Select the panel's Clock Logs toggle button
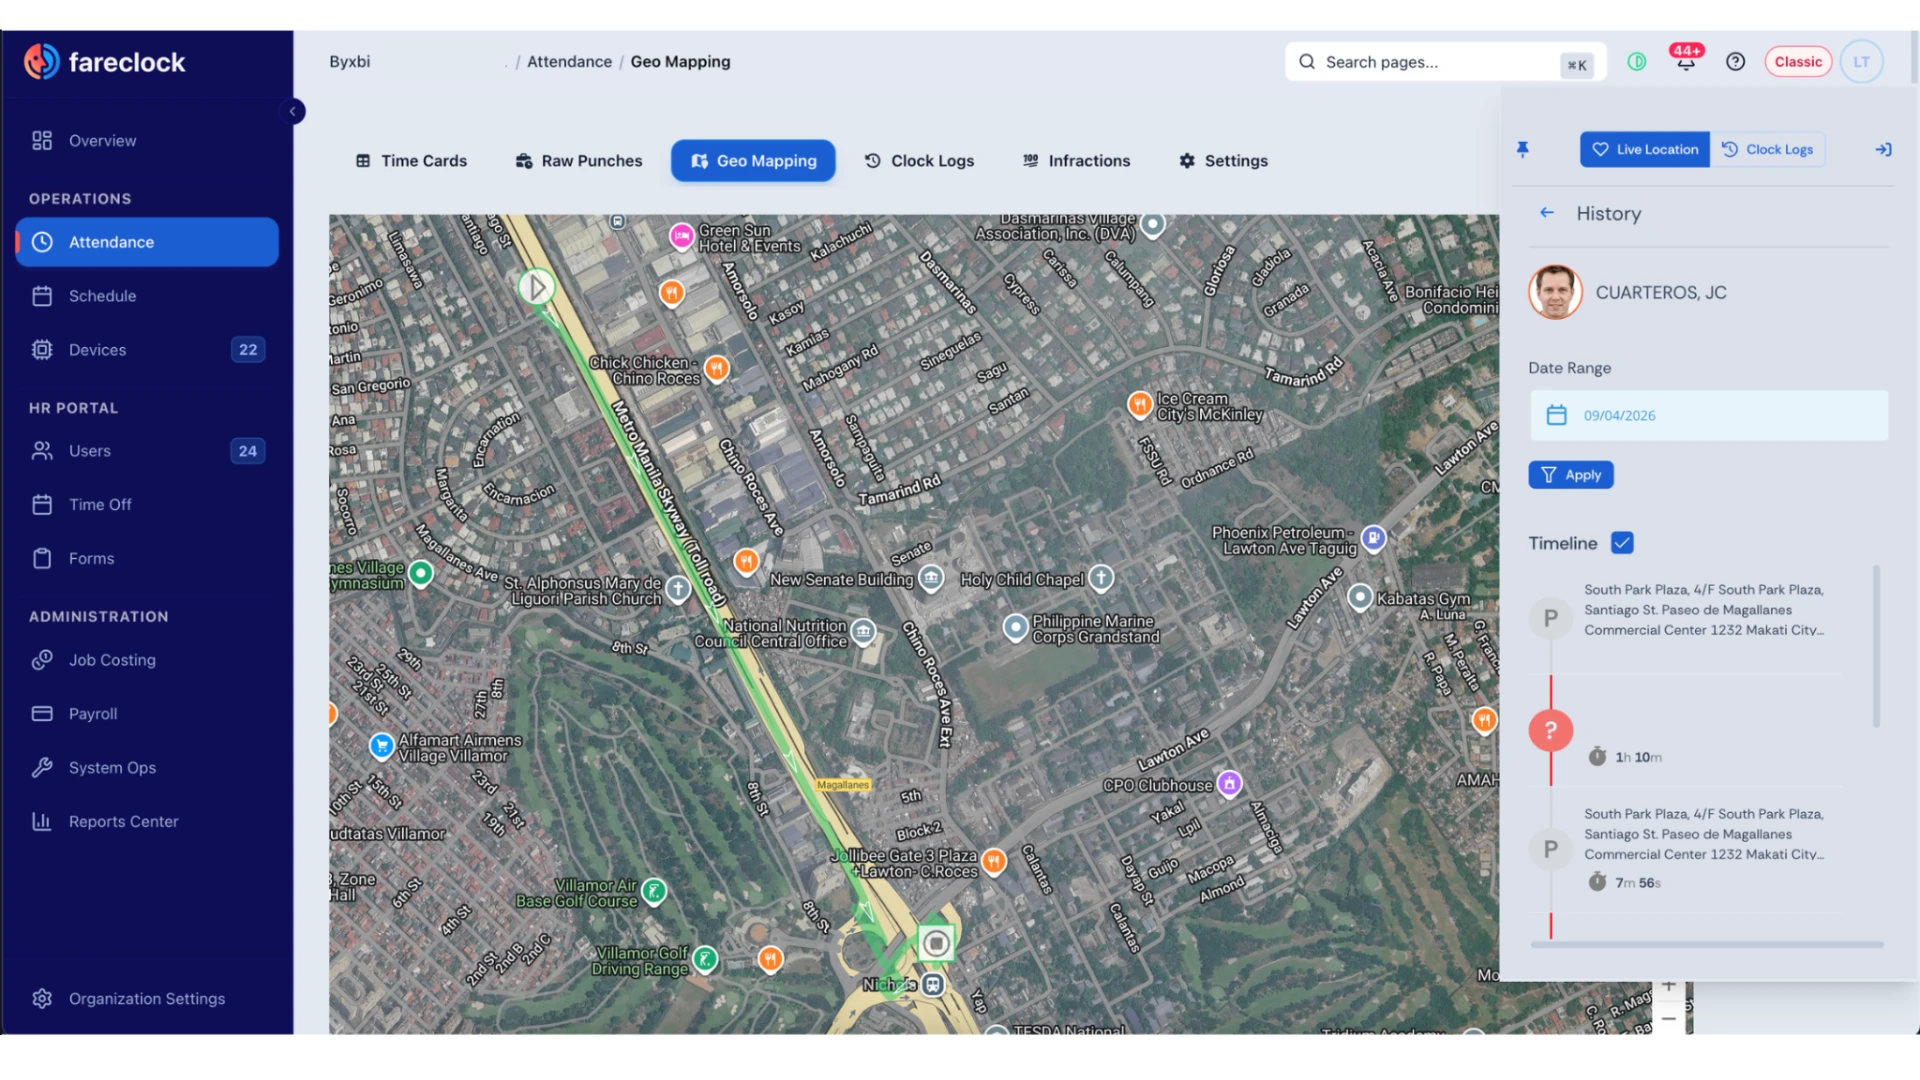 [x=1768, y=150]
